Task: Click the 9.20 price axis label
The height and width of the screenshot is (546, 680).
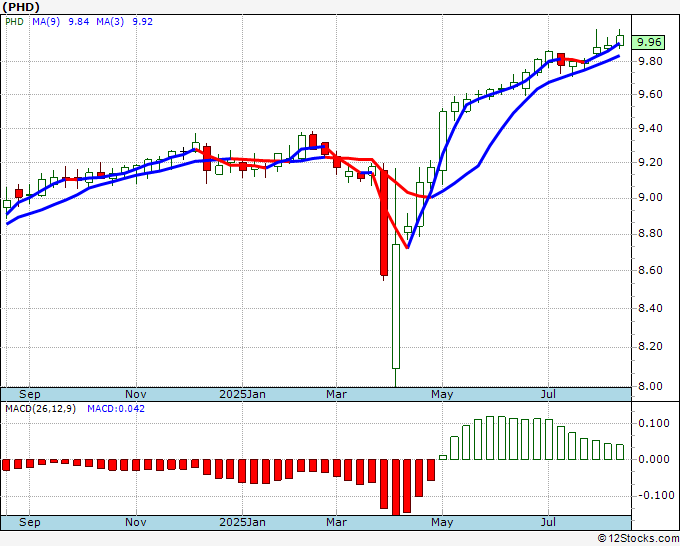Action: click(650, 163)
